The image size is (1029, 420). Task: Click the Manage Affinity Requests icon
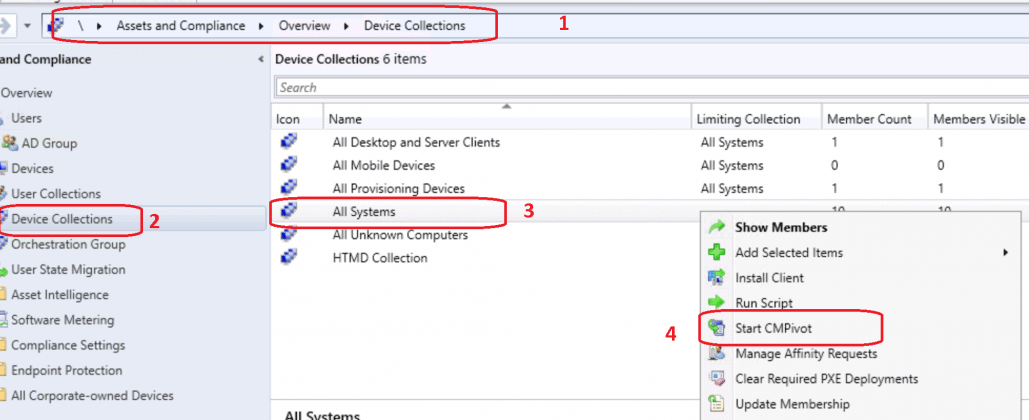coord(716,354)
